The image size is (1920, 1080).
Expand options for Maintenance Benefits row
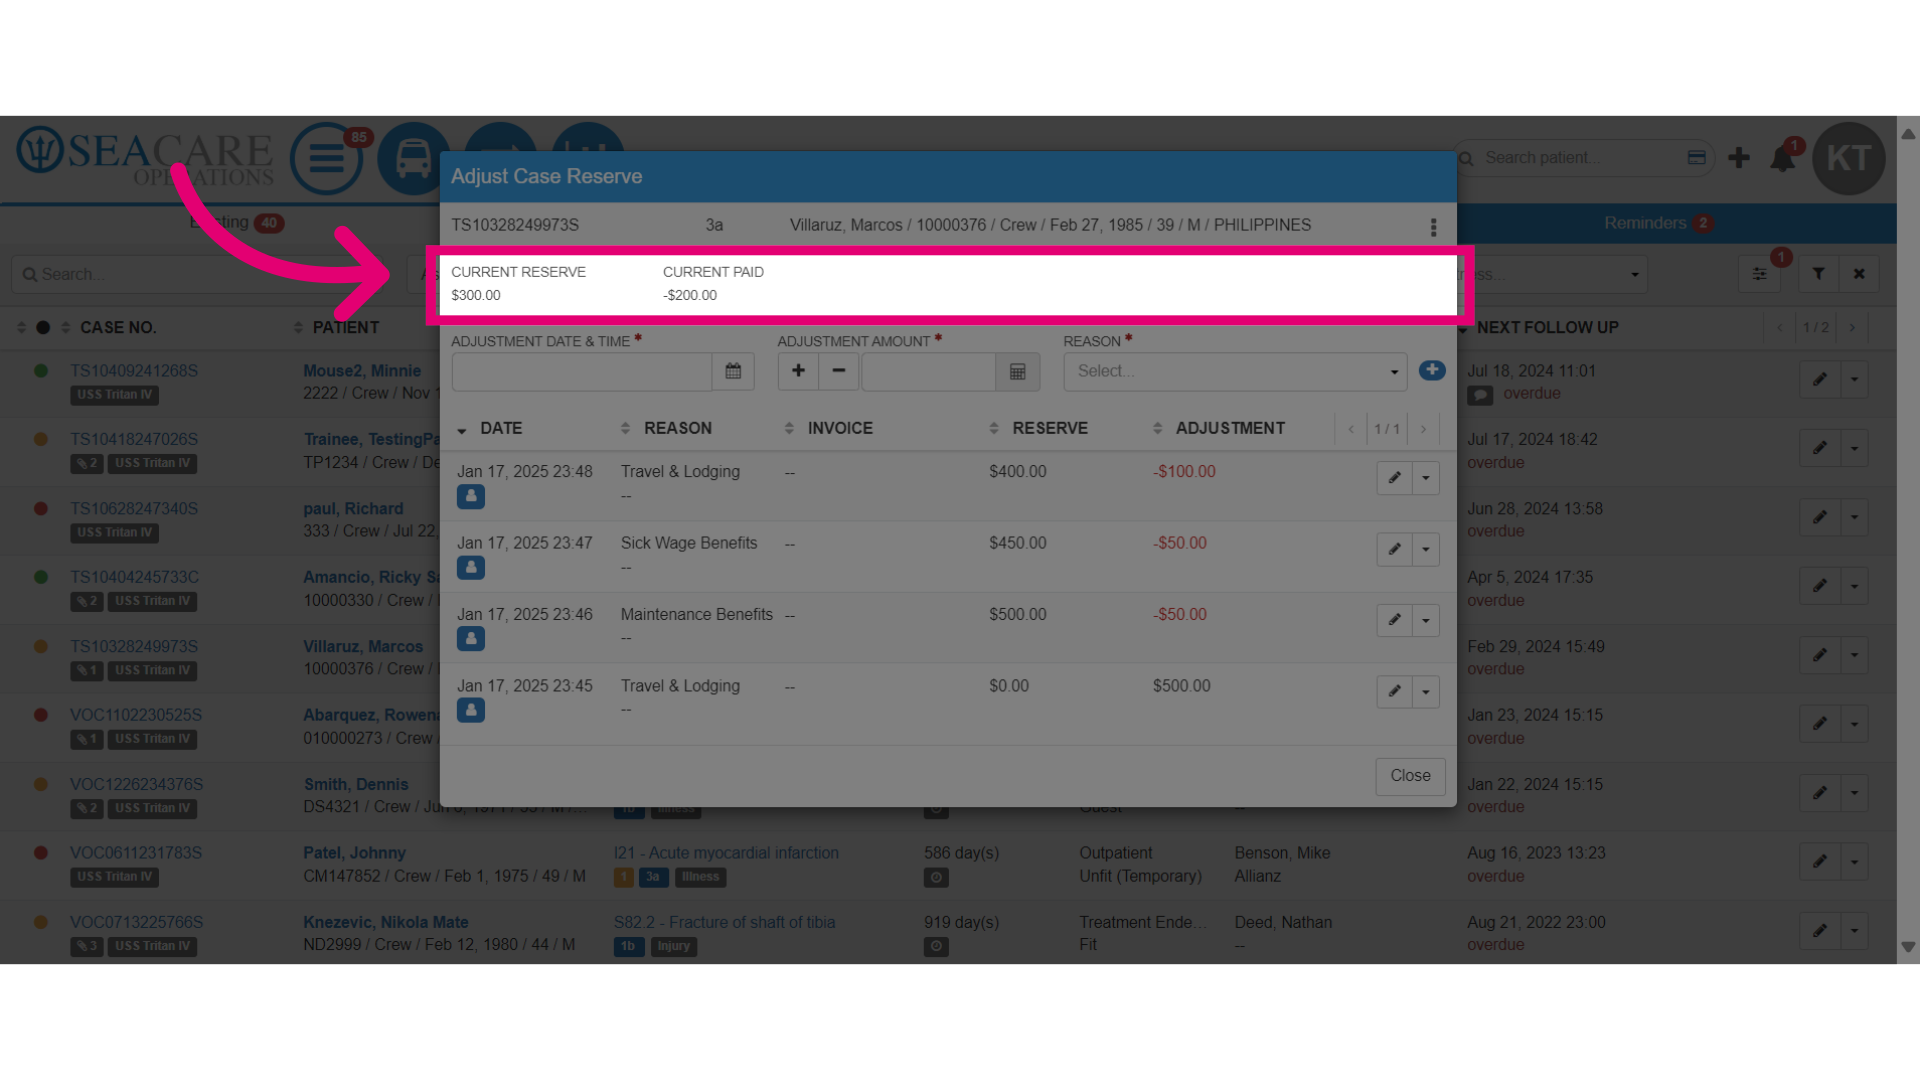click(x=1426, y=620)
